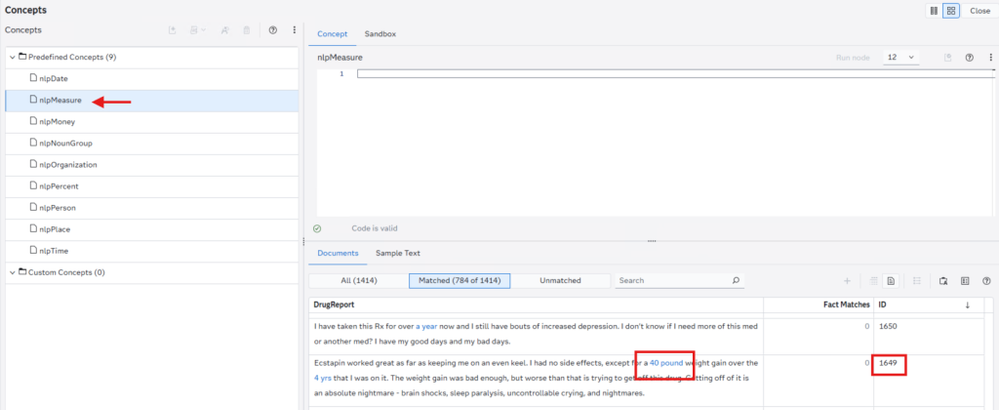Switch to the Sample Text tab
Image resolution: width=999 pixels, height=410 pixels.
(x=398, y=253)
